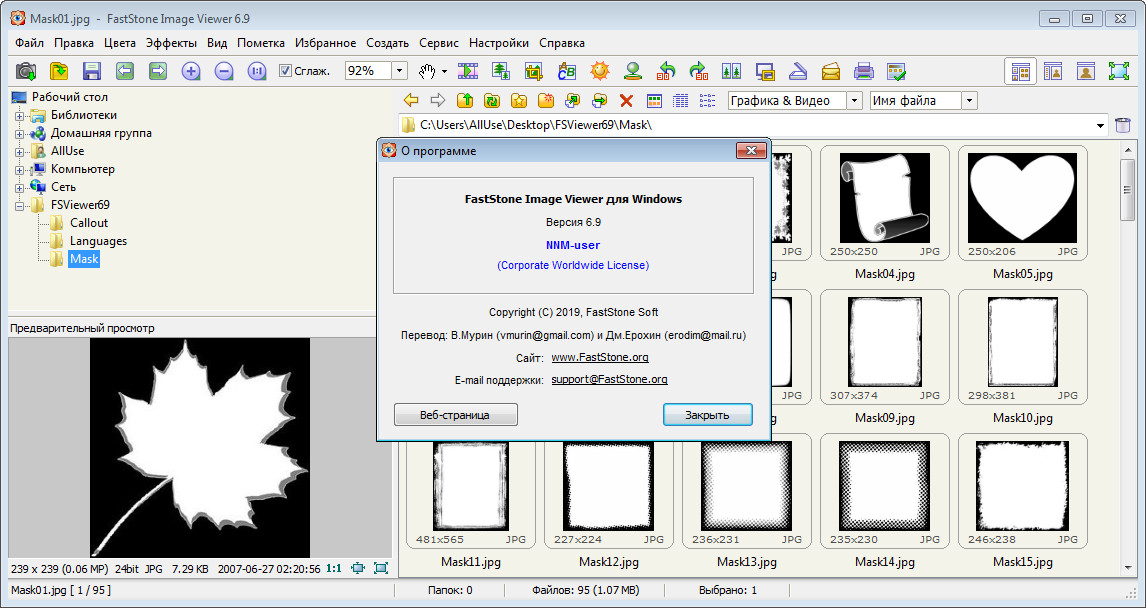The width and height of the screenshot is (1146, 608).
Task: Click the fit-to-window icon under preview
Action: (358, 568)
